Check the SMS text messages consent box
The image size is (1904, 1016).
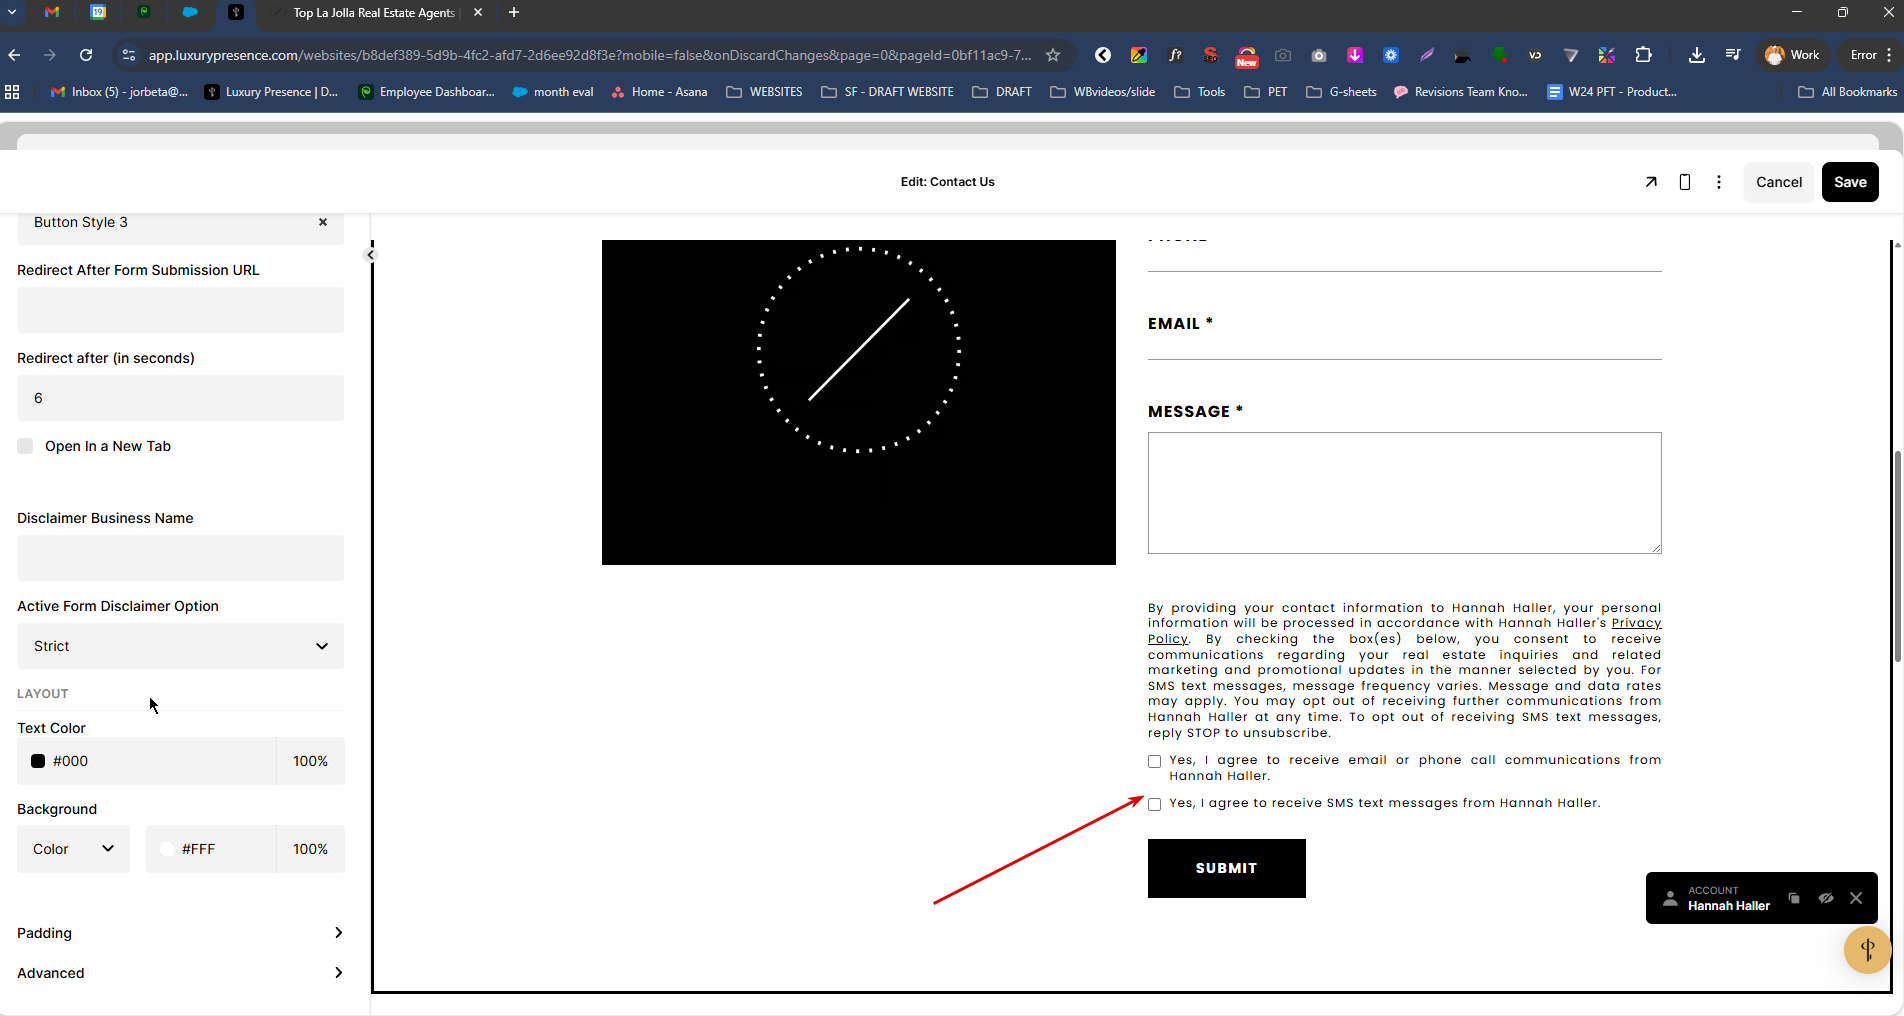tap(1155, 804)
